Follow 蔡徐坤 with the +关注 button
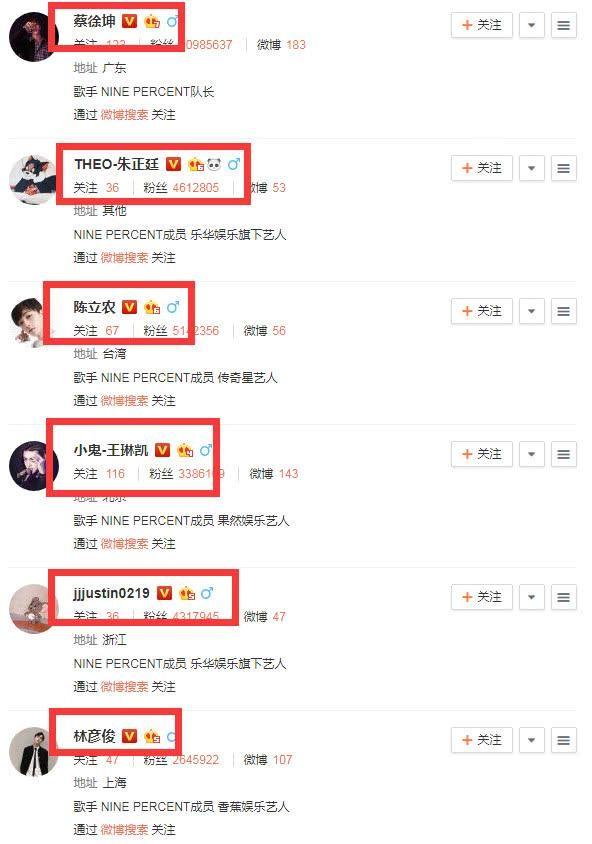592x844 pixels. (482, 25)
